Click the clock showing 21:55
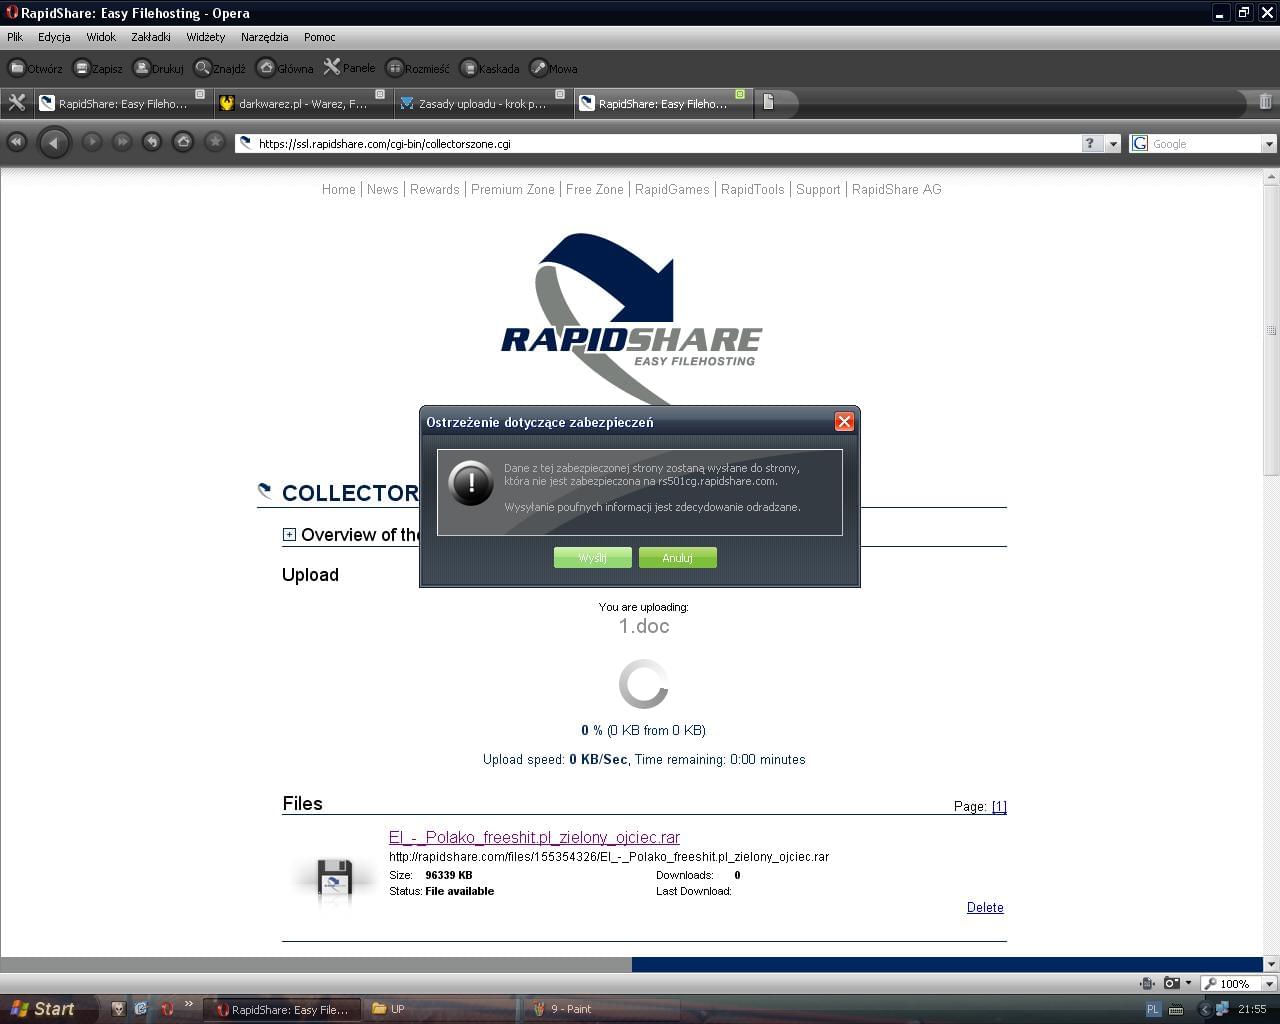 pos(1252,1009)
